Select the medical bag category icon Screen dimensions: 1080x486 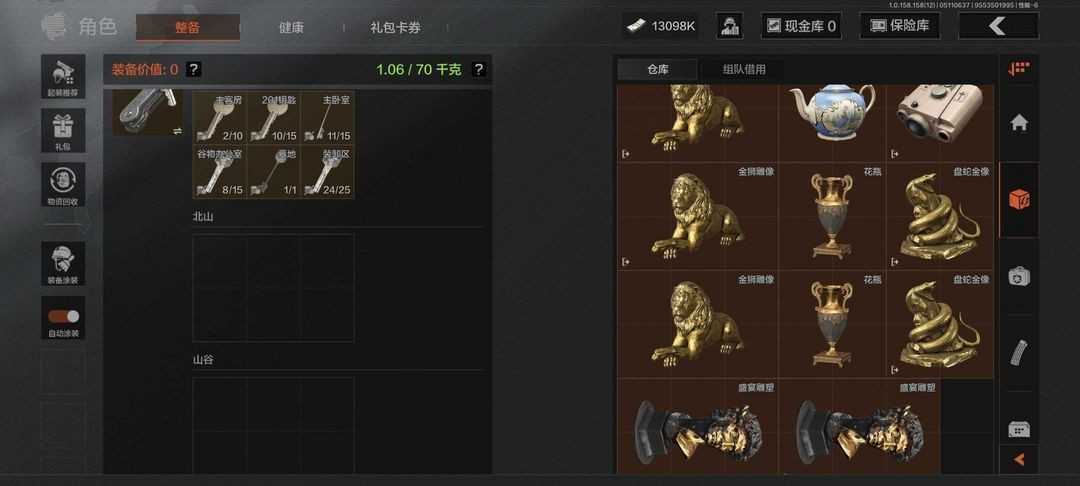[x=1019, y=277]
